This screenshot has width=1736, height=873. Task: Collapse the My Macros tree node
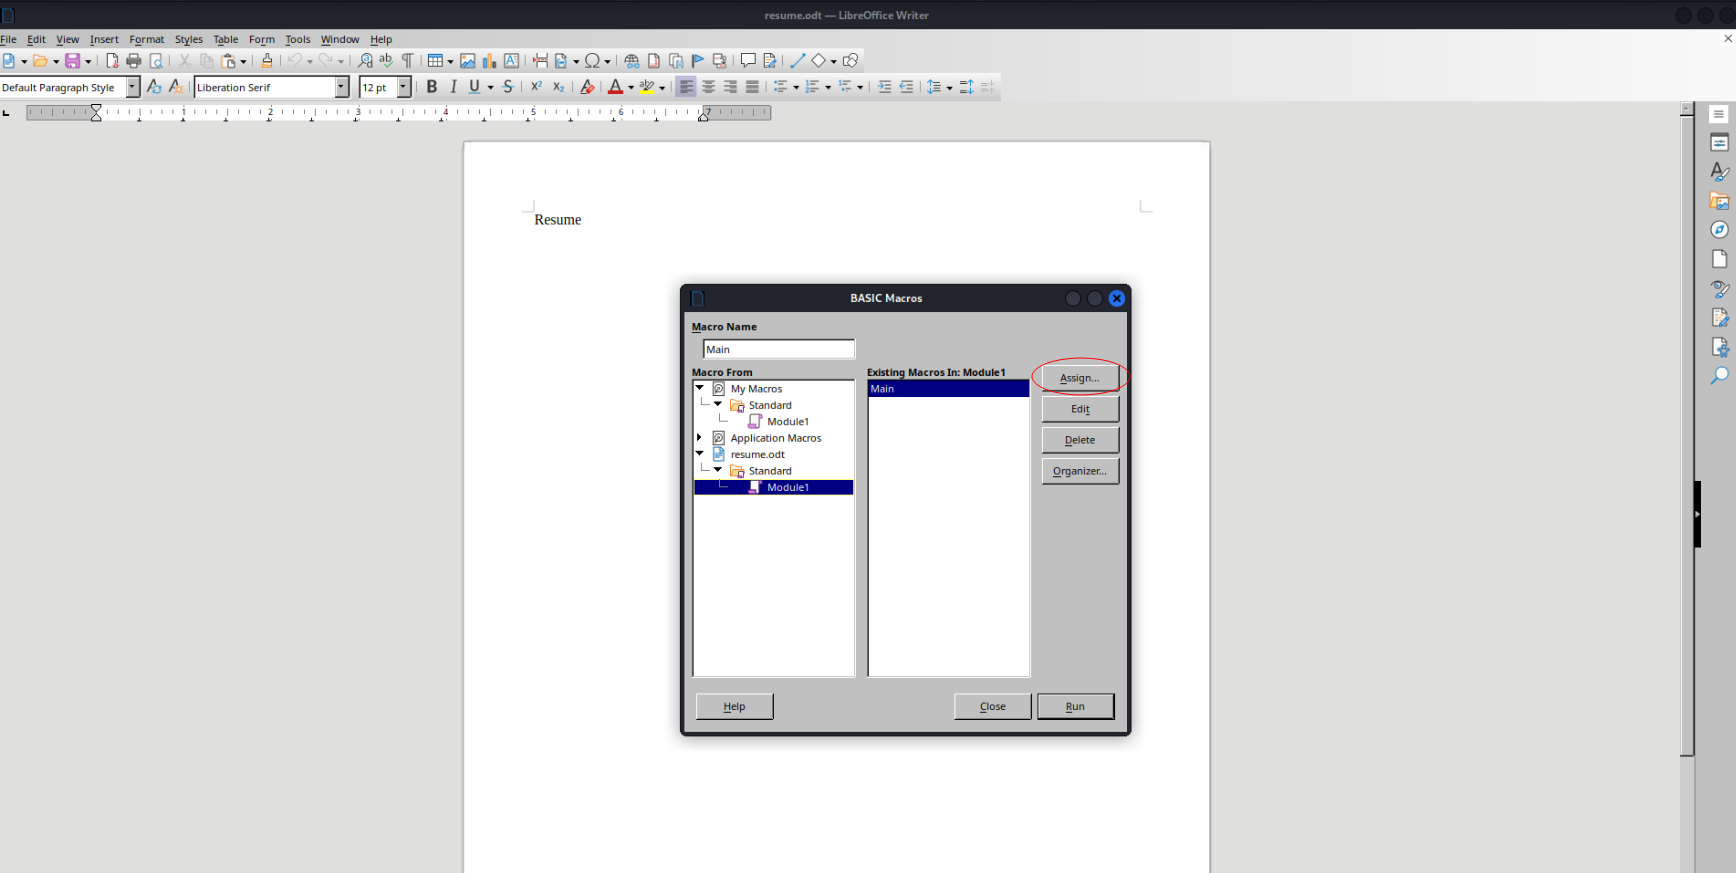(700, 388)
